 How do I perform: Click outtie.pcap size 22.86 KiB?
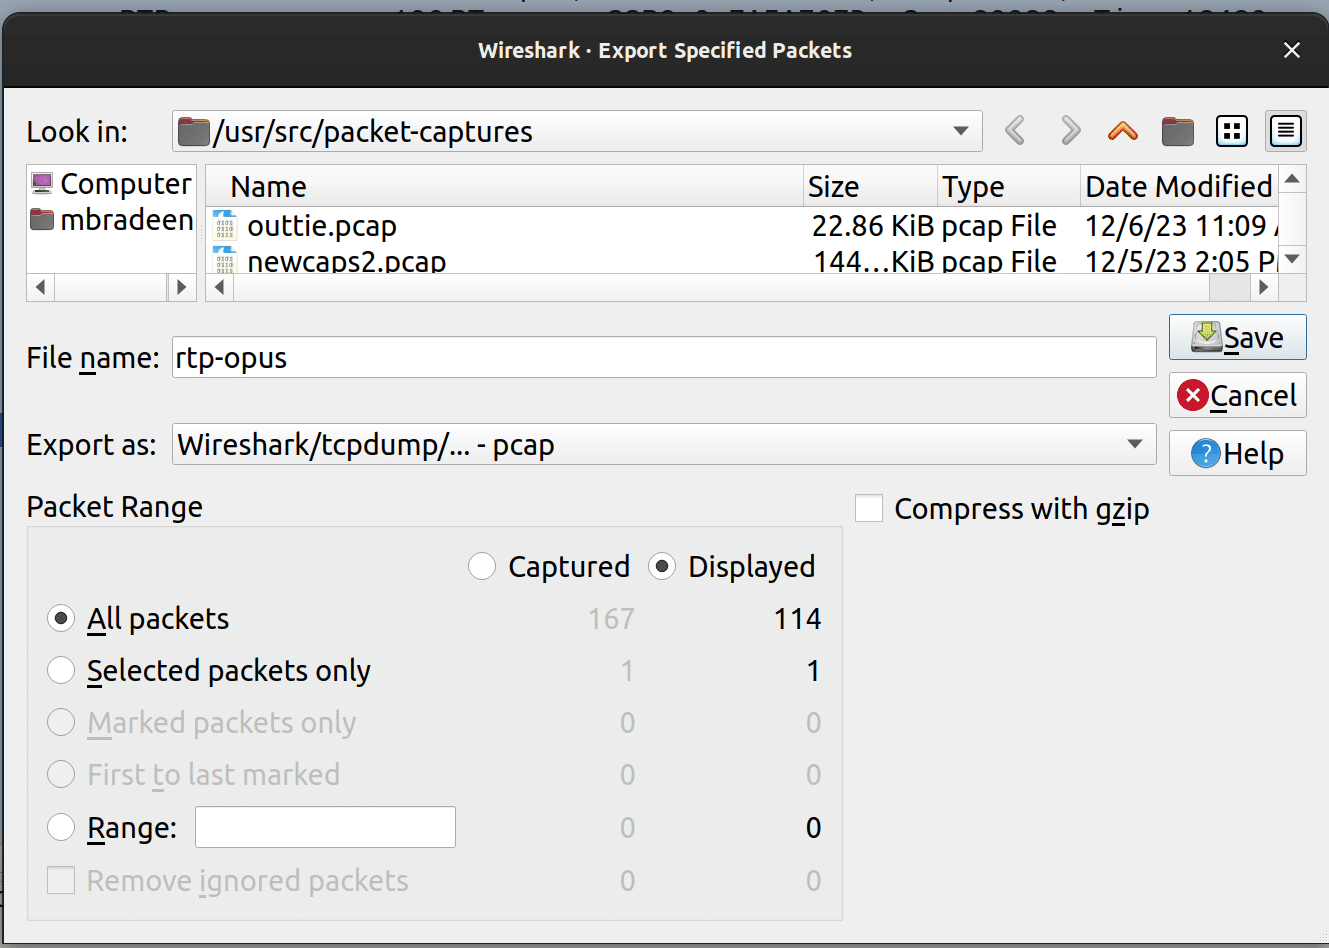(872, 226)
